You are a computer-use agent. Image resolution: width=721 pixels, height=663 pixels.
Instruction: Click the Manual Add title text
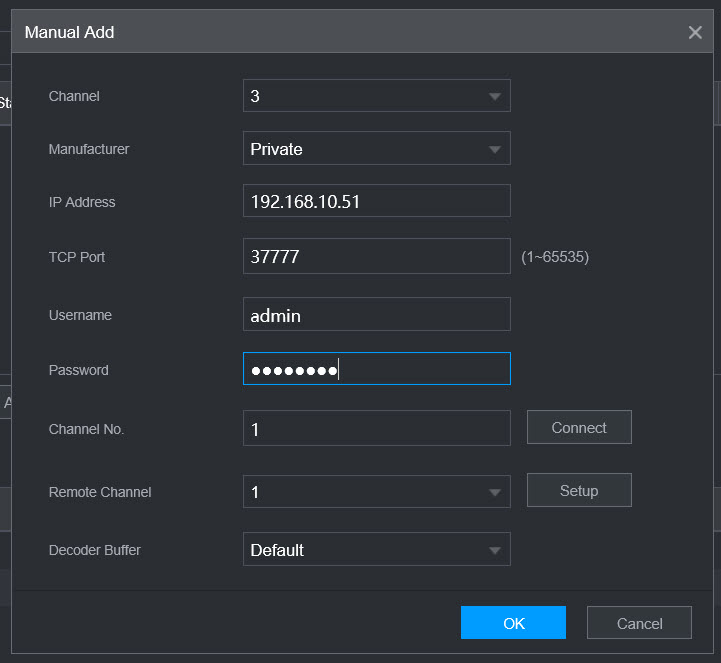coord(70,32)
